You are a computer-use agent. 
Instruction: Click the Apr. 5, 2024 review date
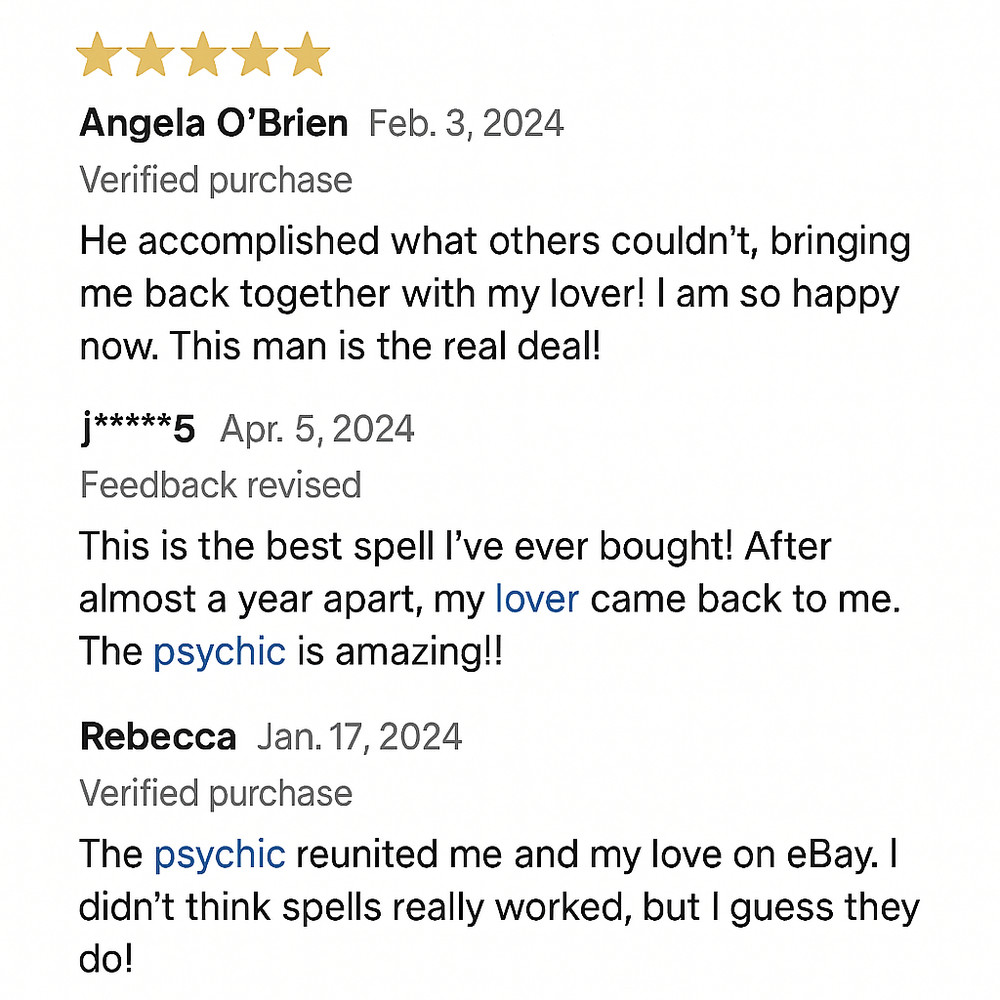pos(316,429)
